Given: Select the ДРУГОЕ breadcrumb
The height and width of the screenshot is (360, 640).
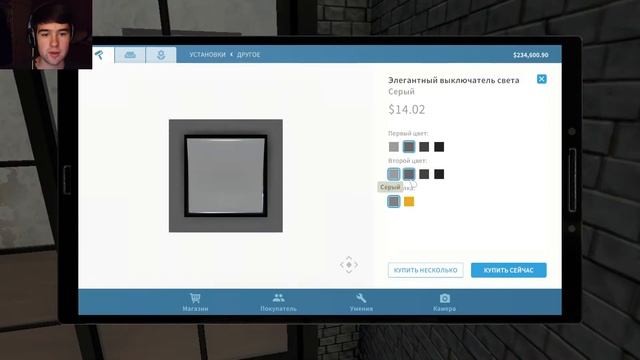Looking at the screenshot, I should coord(248,55).
